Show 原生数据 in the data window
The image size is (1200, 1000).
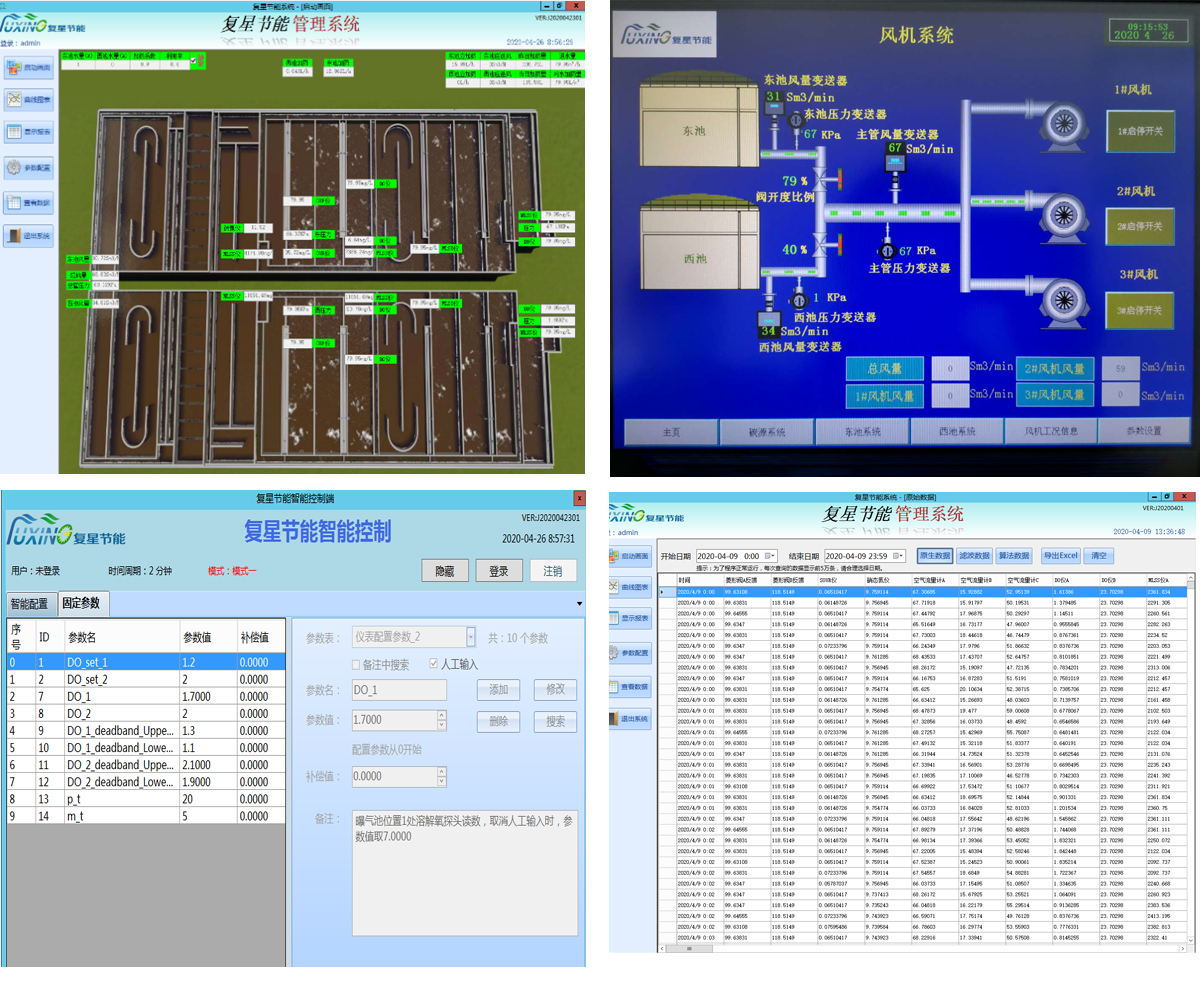935,555
